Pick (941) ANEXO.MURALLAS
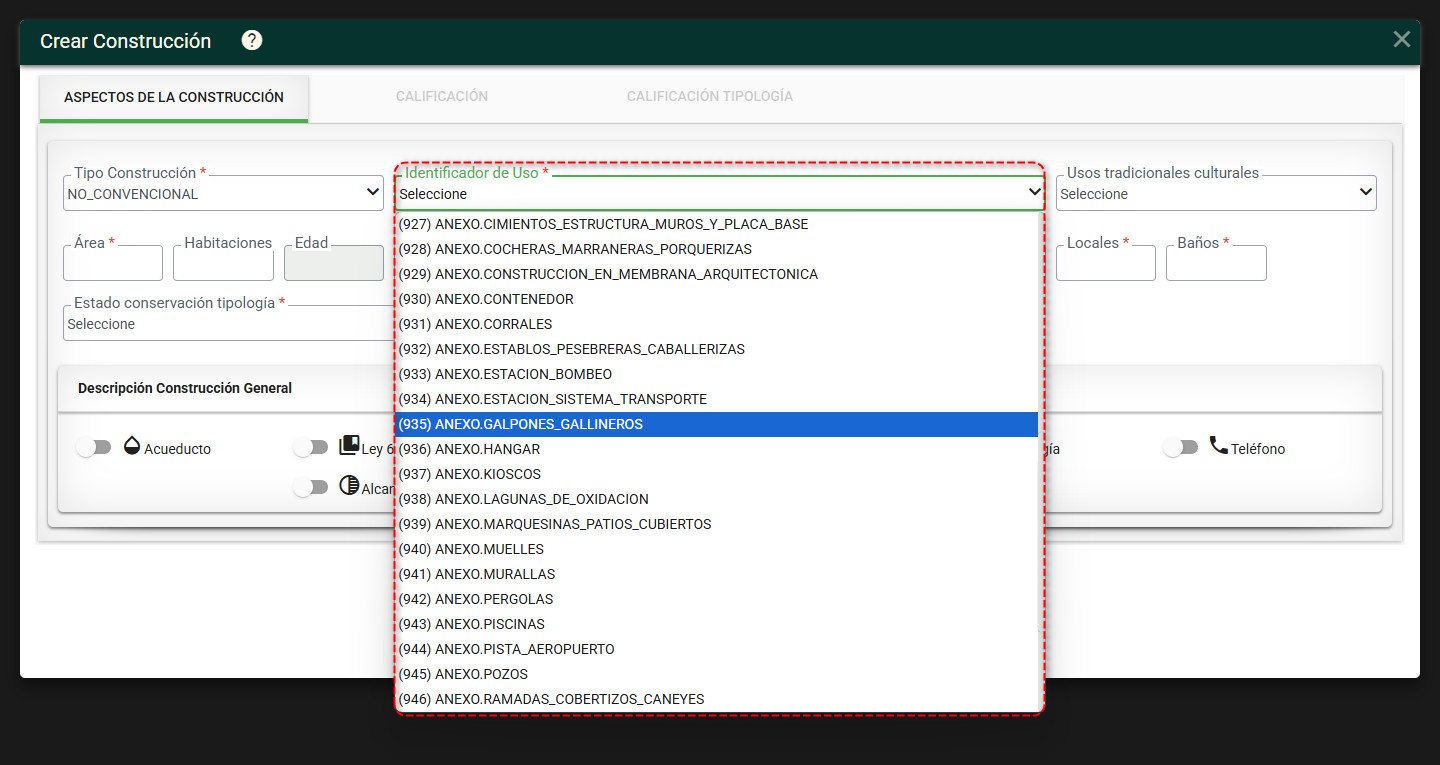This screenshot has height=765, width=1440. point(717,574)
